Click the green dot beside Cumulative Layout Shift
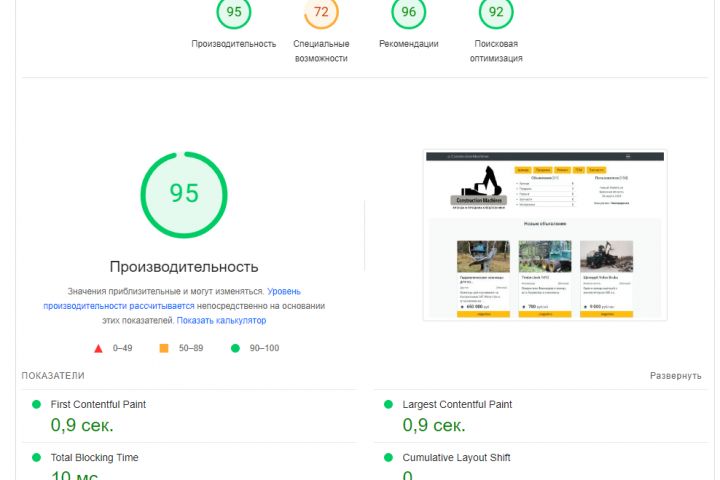This screenshot has height=480, width=720. click(388, 457)
